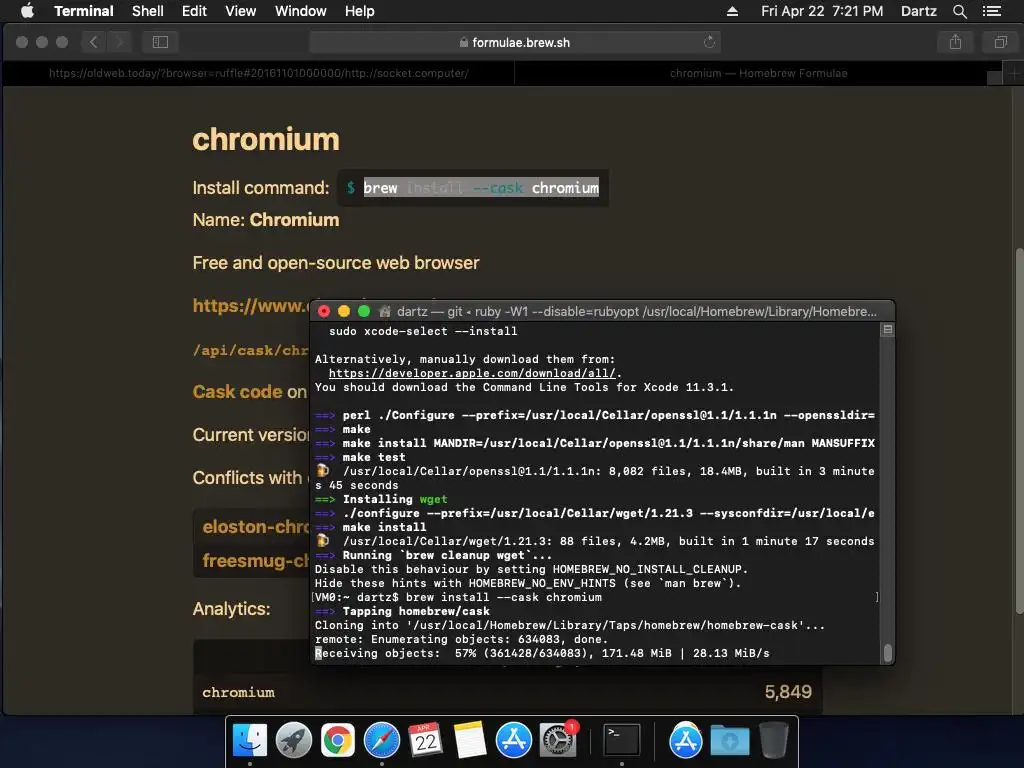Click the formulae.brew.sh address bar
The image size is (1024, 768).
pos(515,42)
